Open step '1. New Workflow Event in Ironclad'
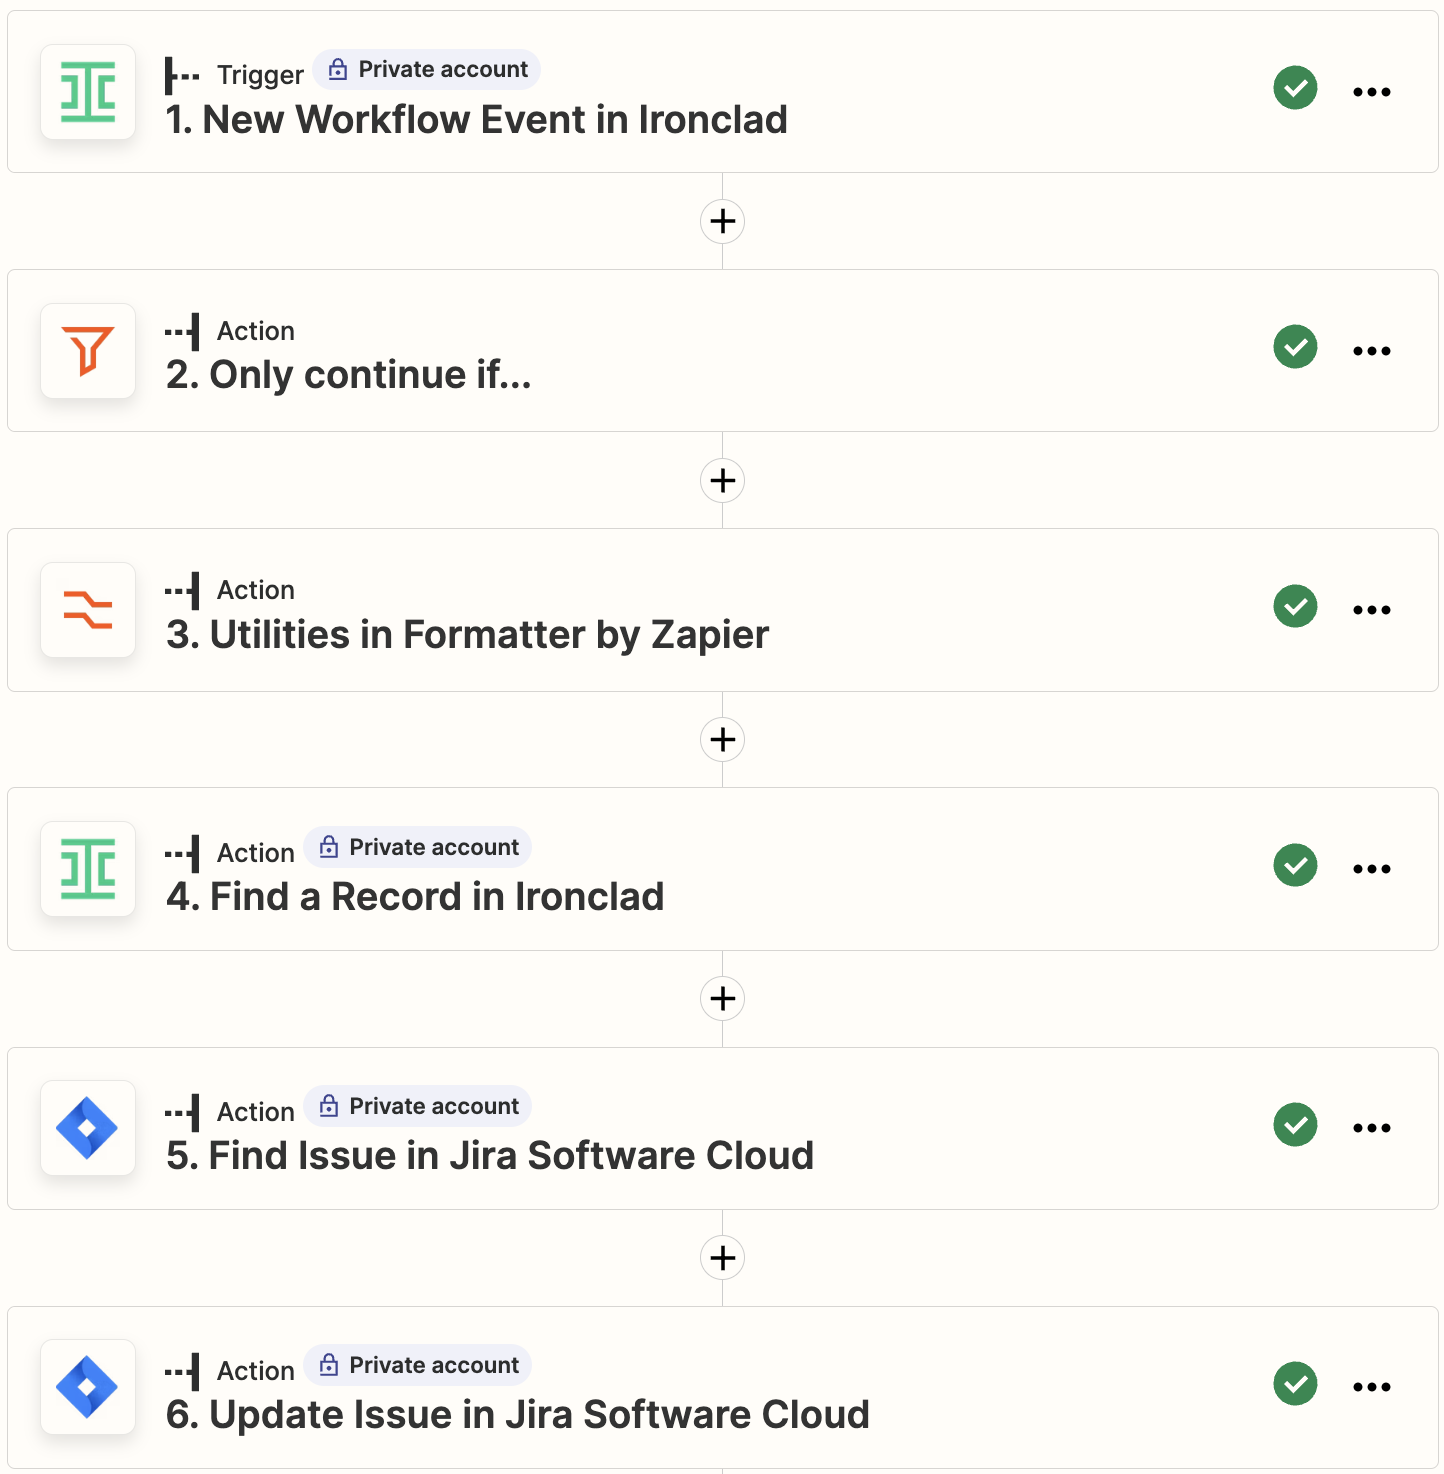Screen dimensions: 1444x1474 pos(722,92)
